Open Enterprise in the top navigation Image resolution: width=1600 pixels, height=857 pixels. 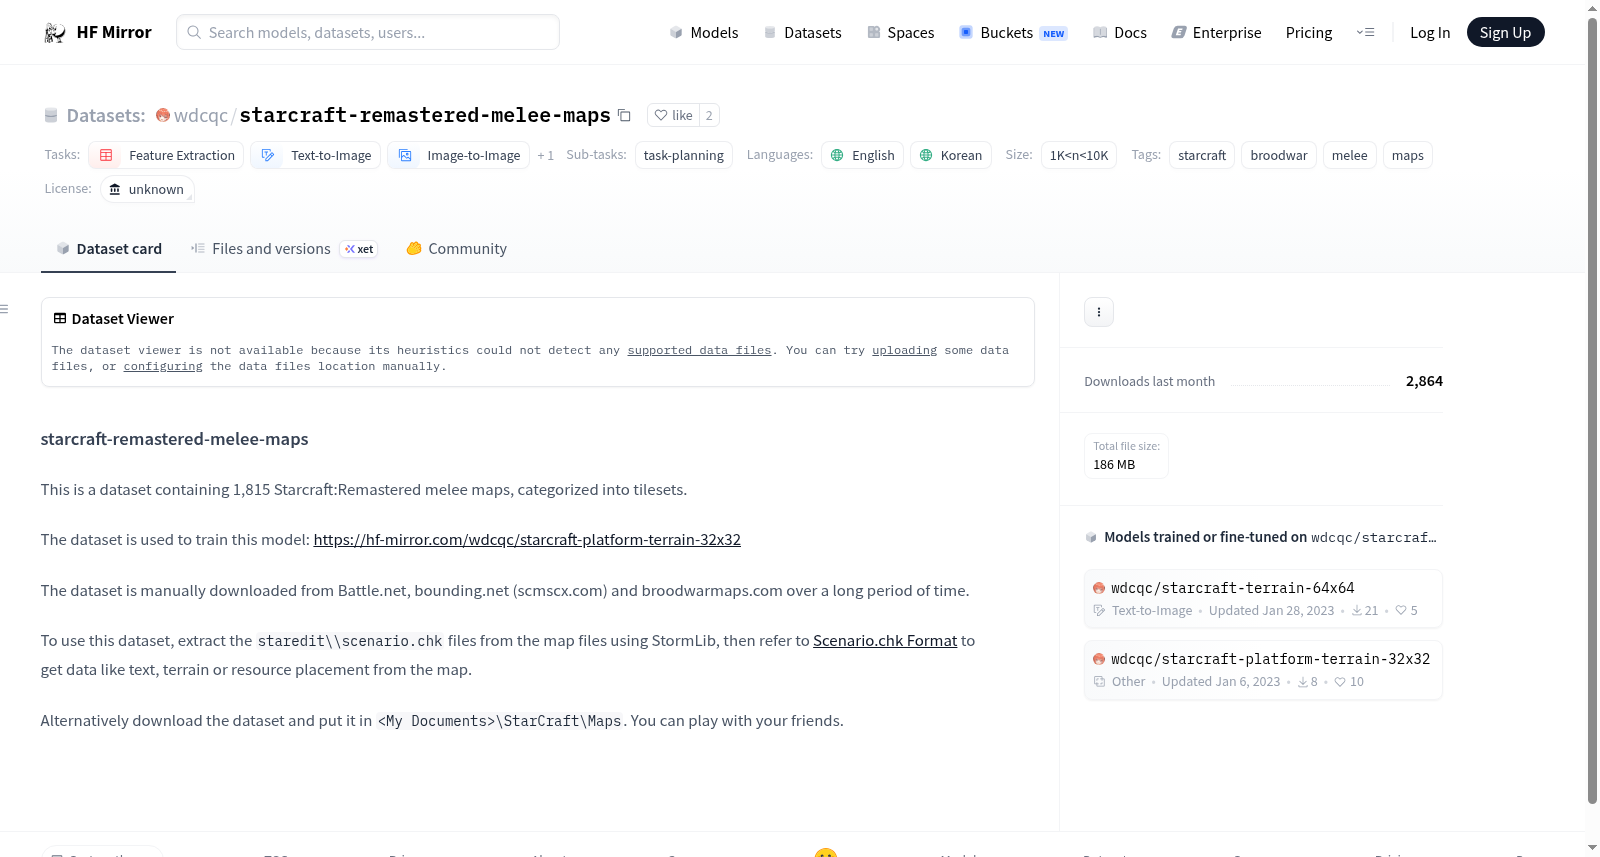click(x=1216, y=33)
